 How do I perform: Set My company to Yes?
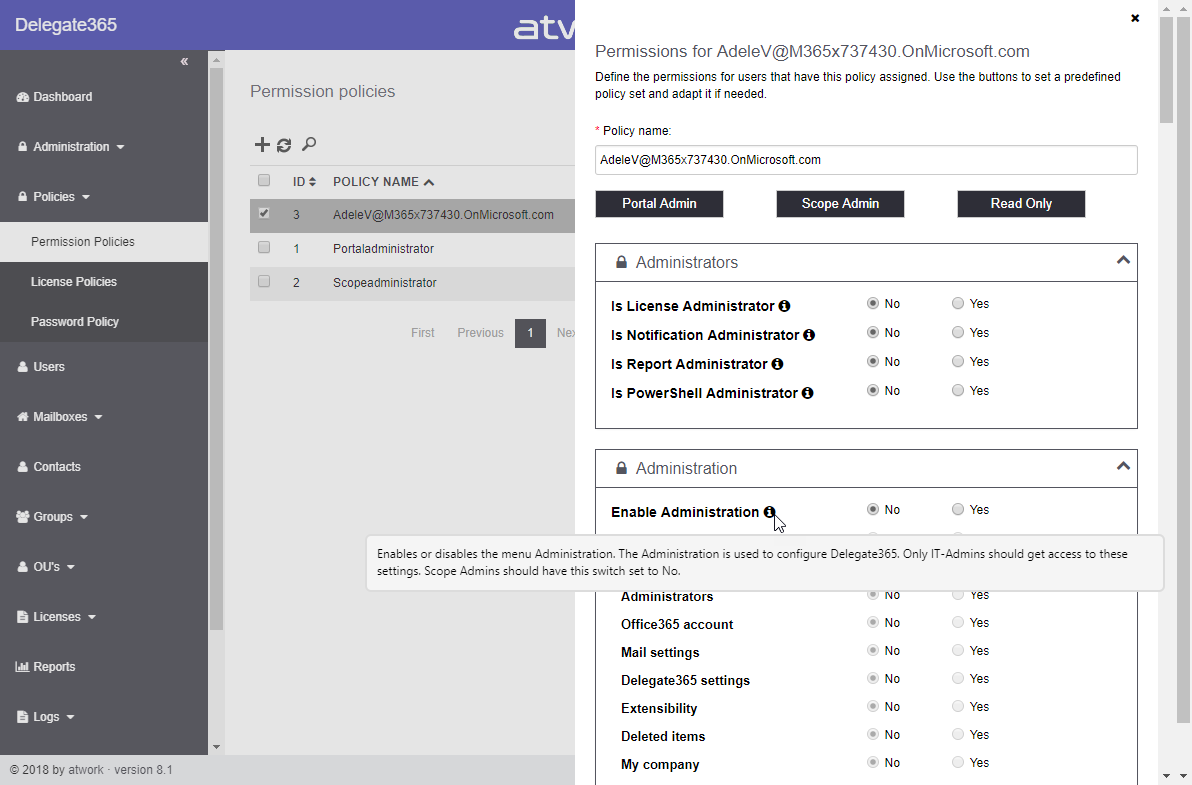958,762
